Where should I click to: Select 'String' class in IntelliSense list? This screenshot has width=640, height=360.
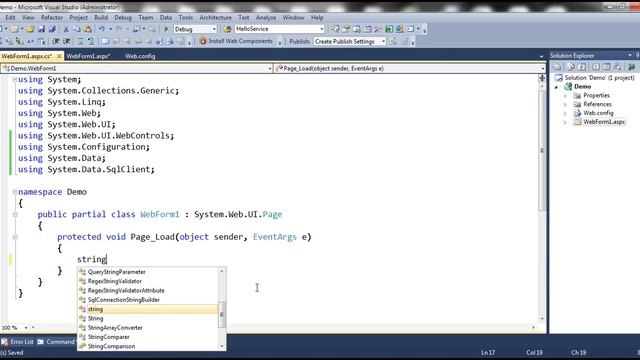148,318
